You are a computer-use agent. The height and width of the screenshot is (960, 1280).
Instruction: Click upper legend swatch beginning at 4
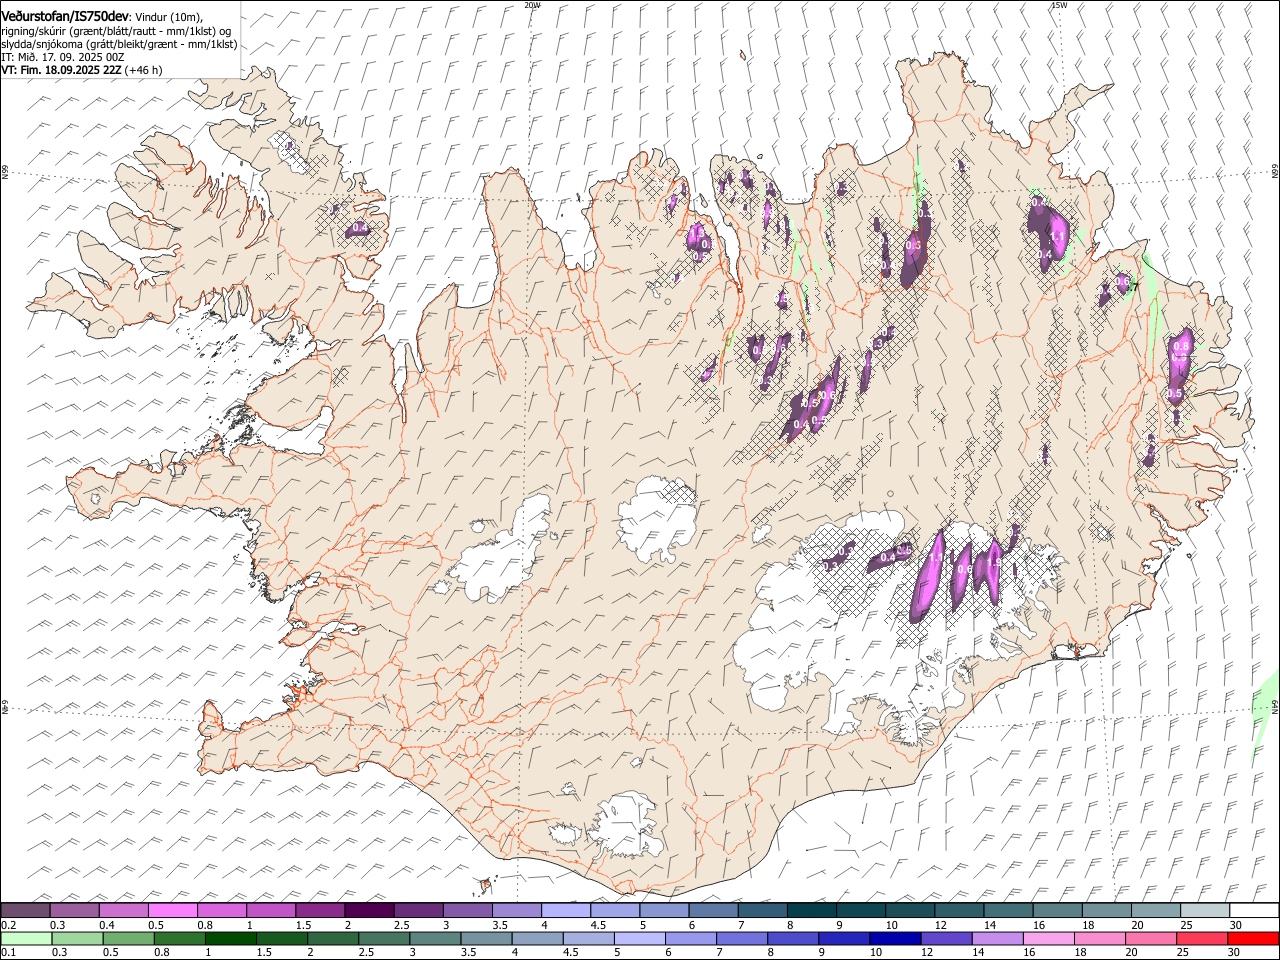click(x=565, y=910)
